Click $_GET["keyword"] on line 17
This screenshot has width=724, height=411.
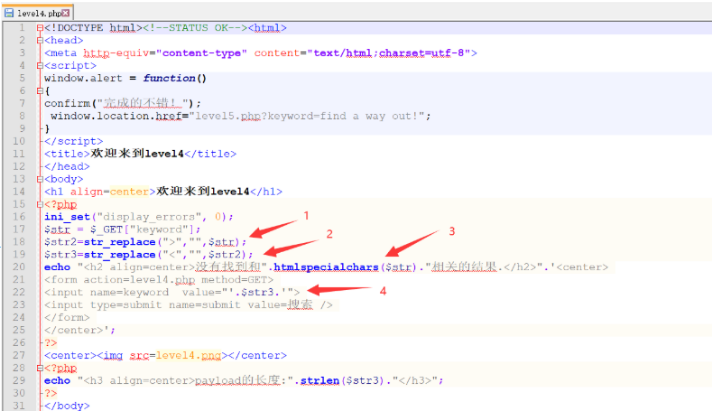tap(142, 230)
